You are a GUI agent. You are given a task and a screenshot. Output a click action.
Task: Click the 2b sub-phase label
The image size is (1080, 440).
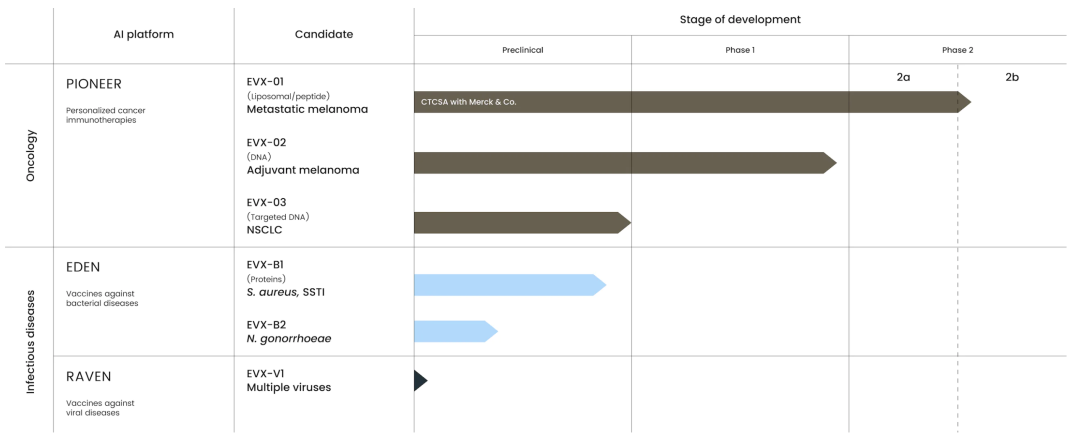coord(1012,77)
